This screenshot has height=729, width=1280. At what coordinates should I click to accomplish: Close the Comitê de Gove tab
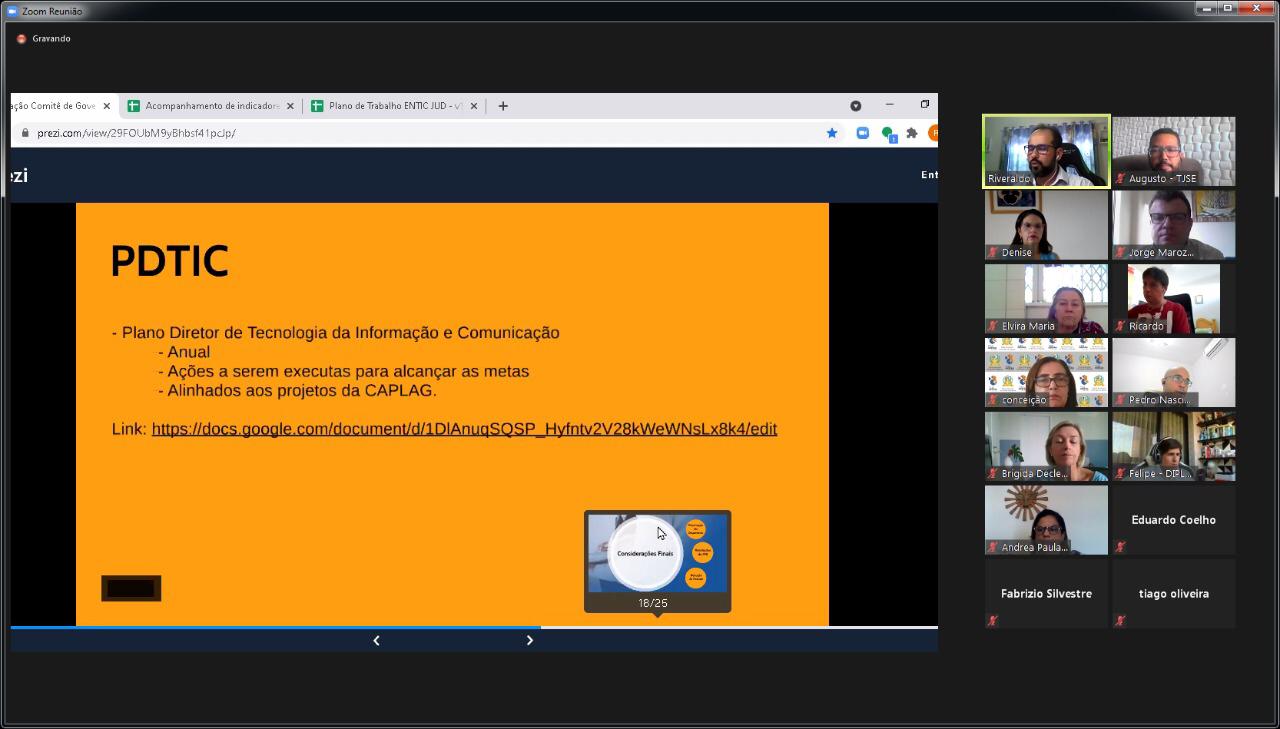click(x=107, y=106)
